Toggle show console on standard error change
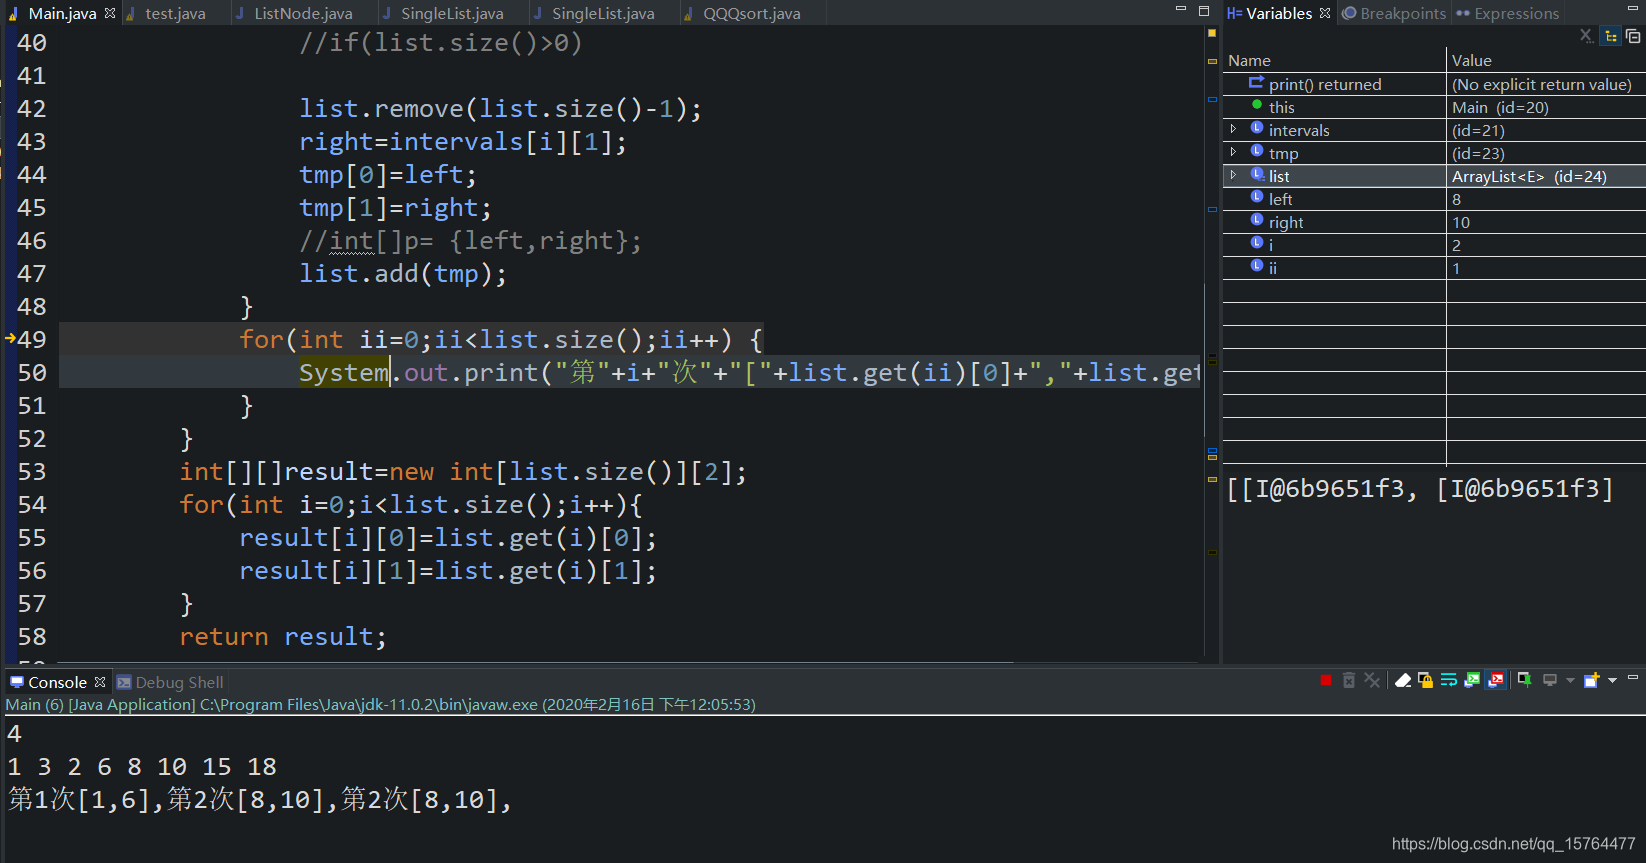The height and width of the screenshot is (863, 1646). (x=1496, y=681)
